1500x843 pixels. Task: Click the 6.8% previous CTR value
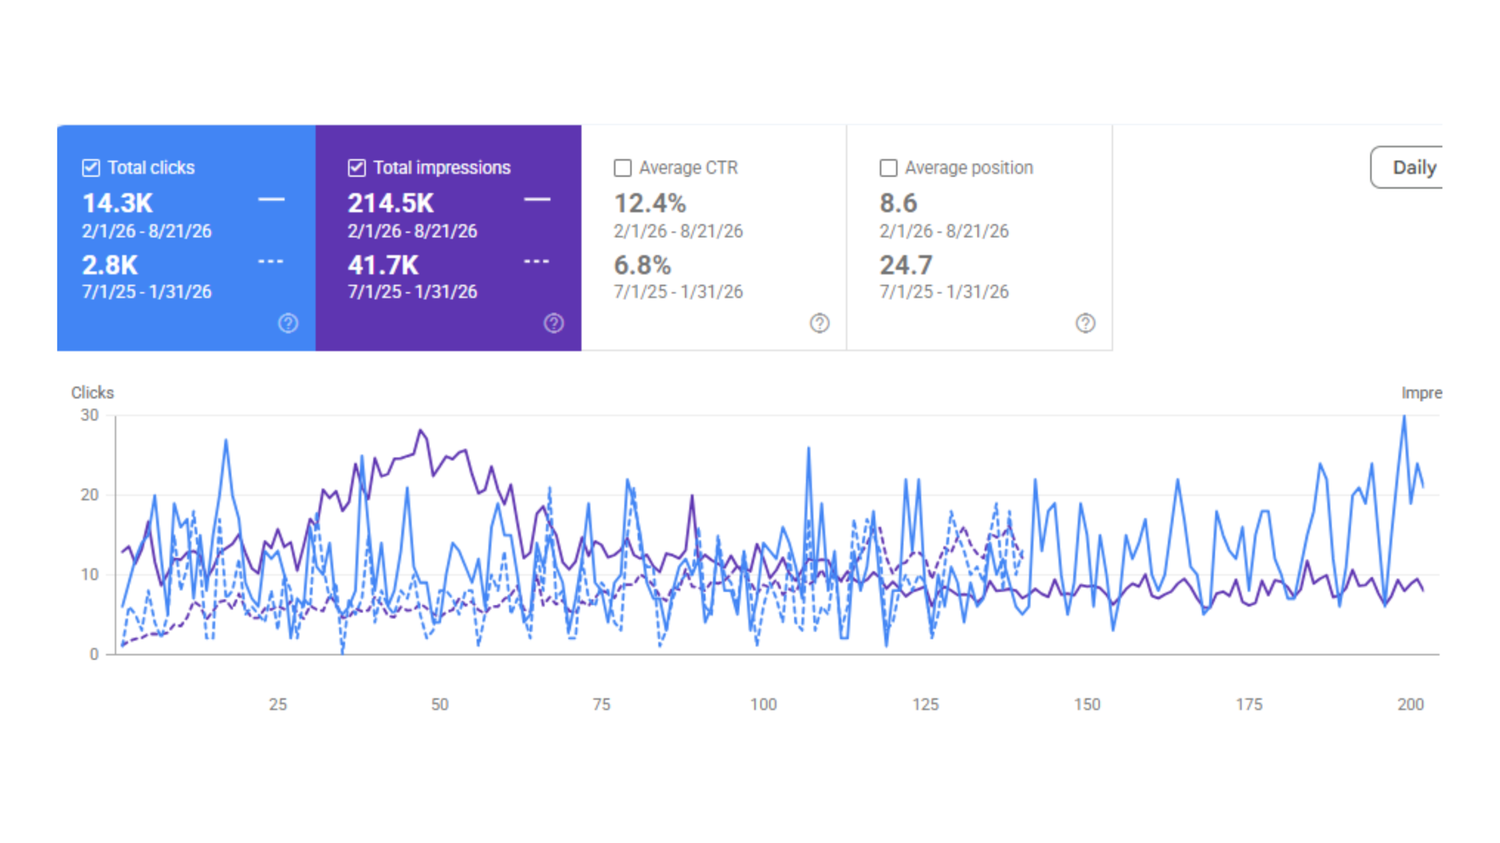pyautogui.click(x=642, y=265)
